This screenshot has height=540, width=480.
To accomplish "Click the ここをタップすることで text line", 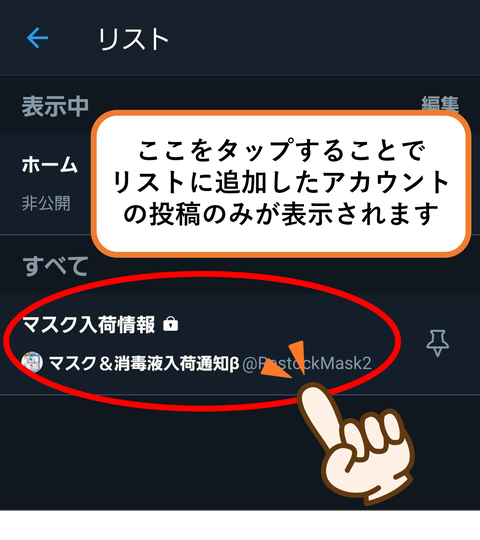I will coord(281,150).
